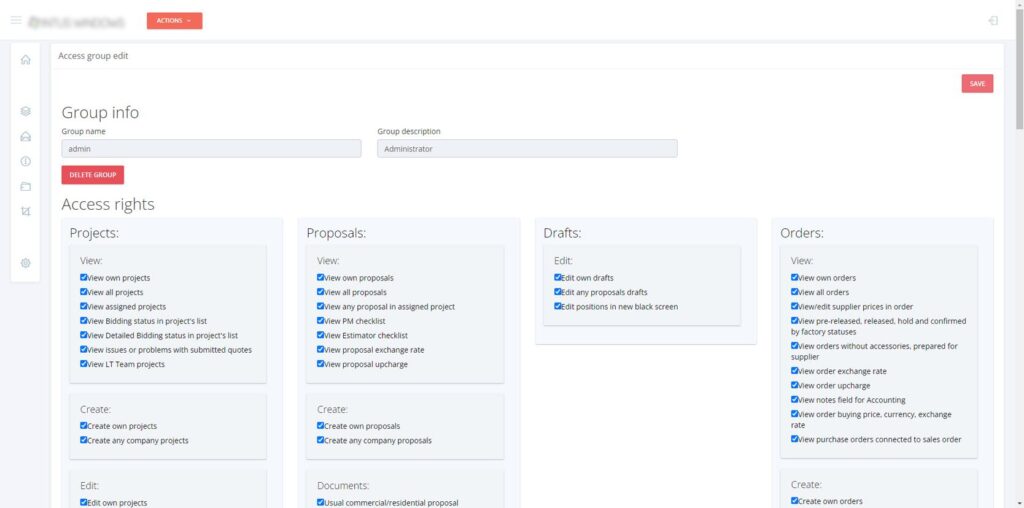Toggle View LT Team projects checkbox
1024x508 pixels.
(83, 364)
